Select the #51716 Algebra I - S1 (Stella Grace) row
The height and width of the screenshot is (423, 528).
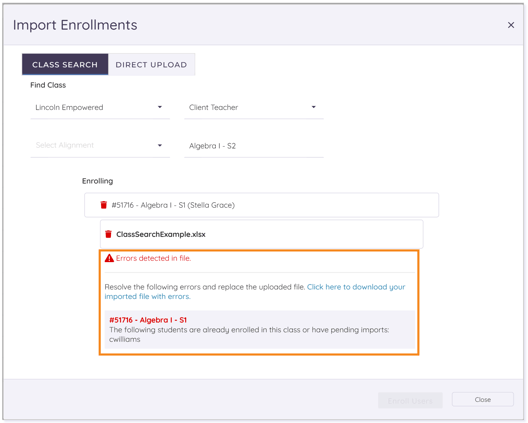261,205
